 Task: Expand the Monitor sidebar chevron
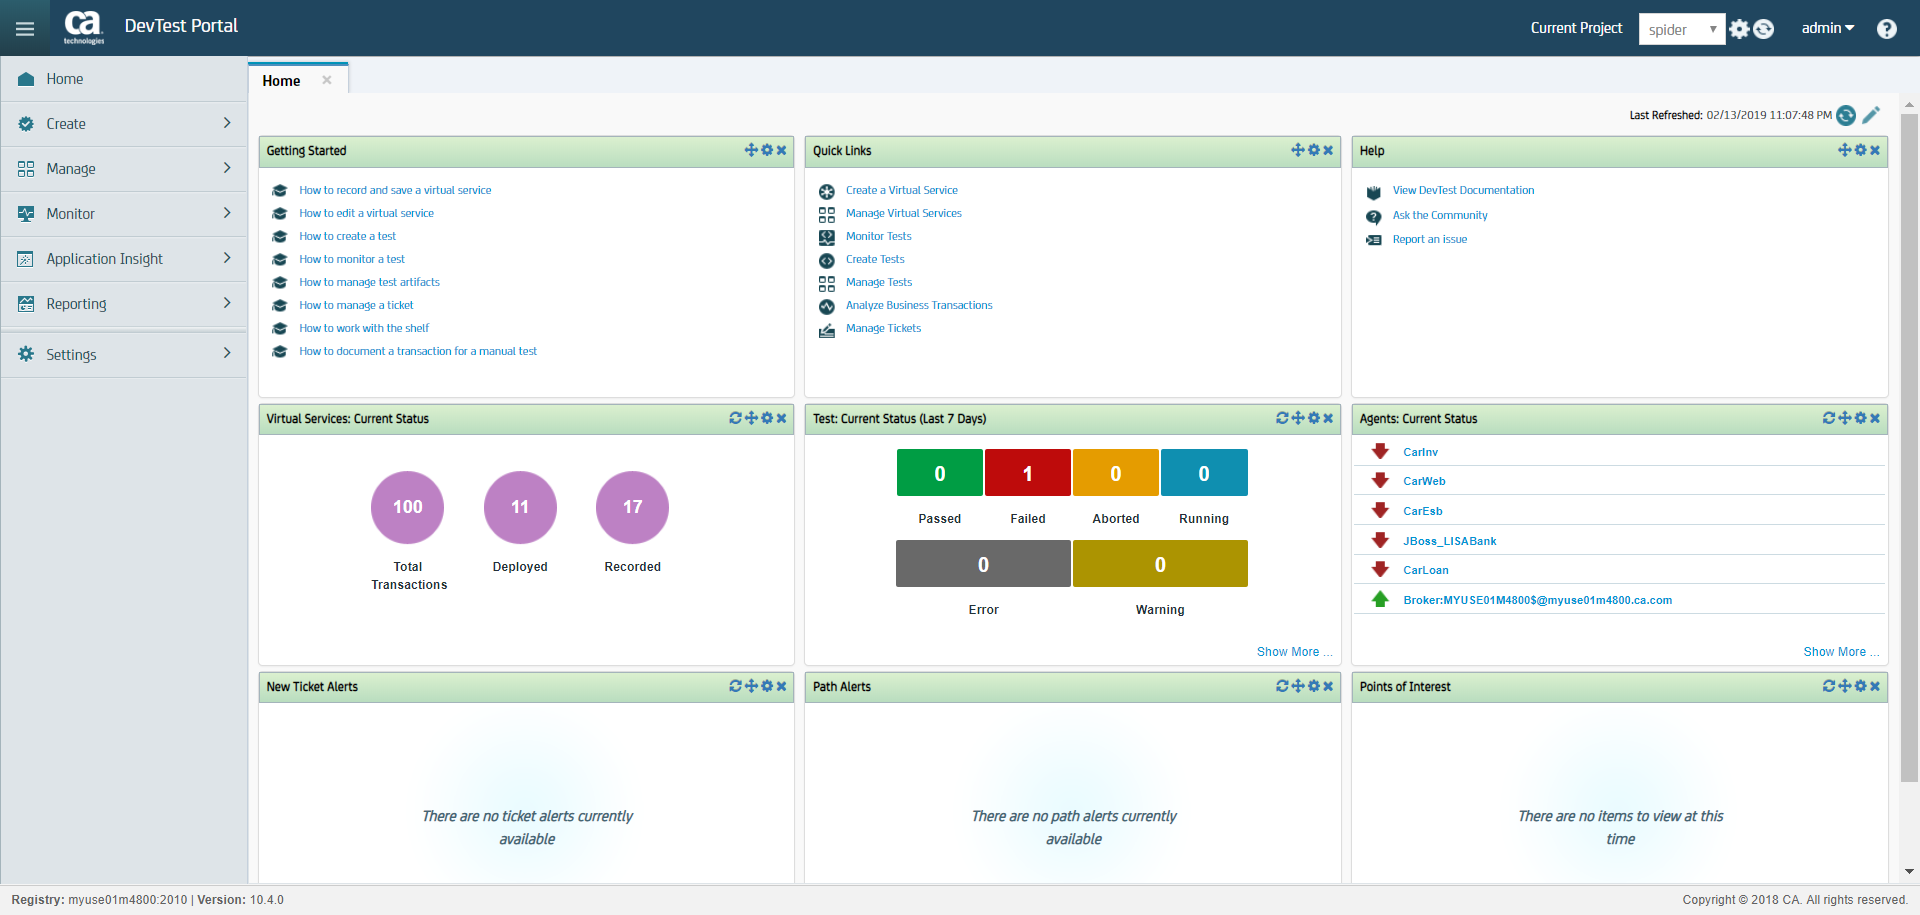pos(227,213)
